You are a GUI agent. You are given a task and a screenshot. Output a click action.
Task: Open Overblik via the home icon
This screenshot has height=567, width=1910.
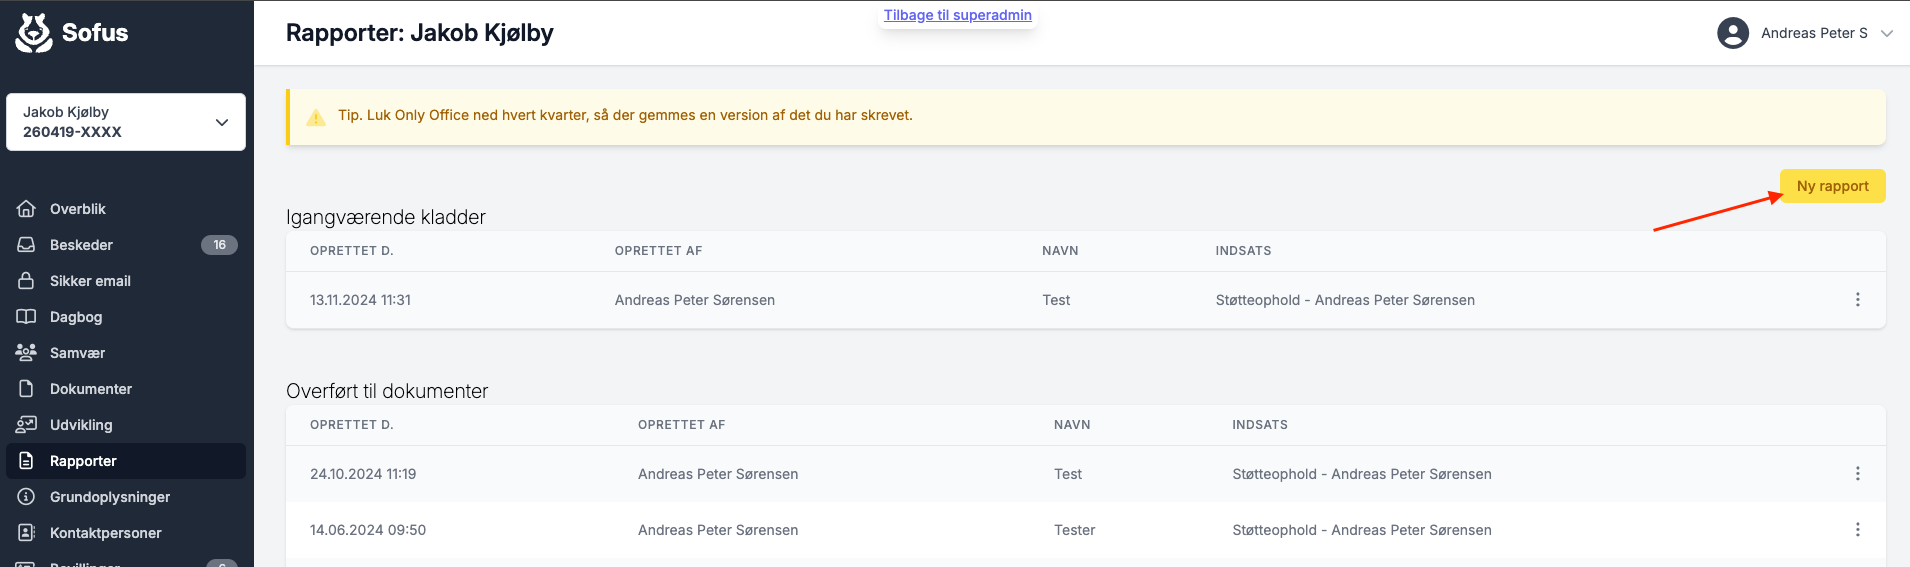pyautogui.click(x=27, y=209)
